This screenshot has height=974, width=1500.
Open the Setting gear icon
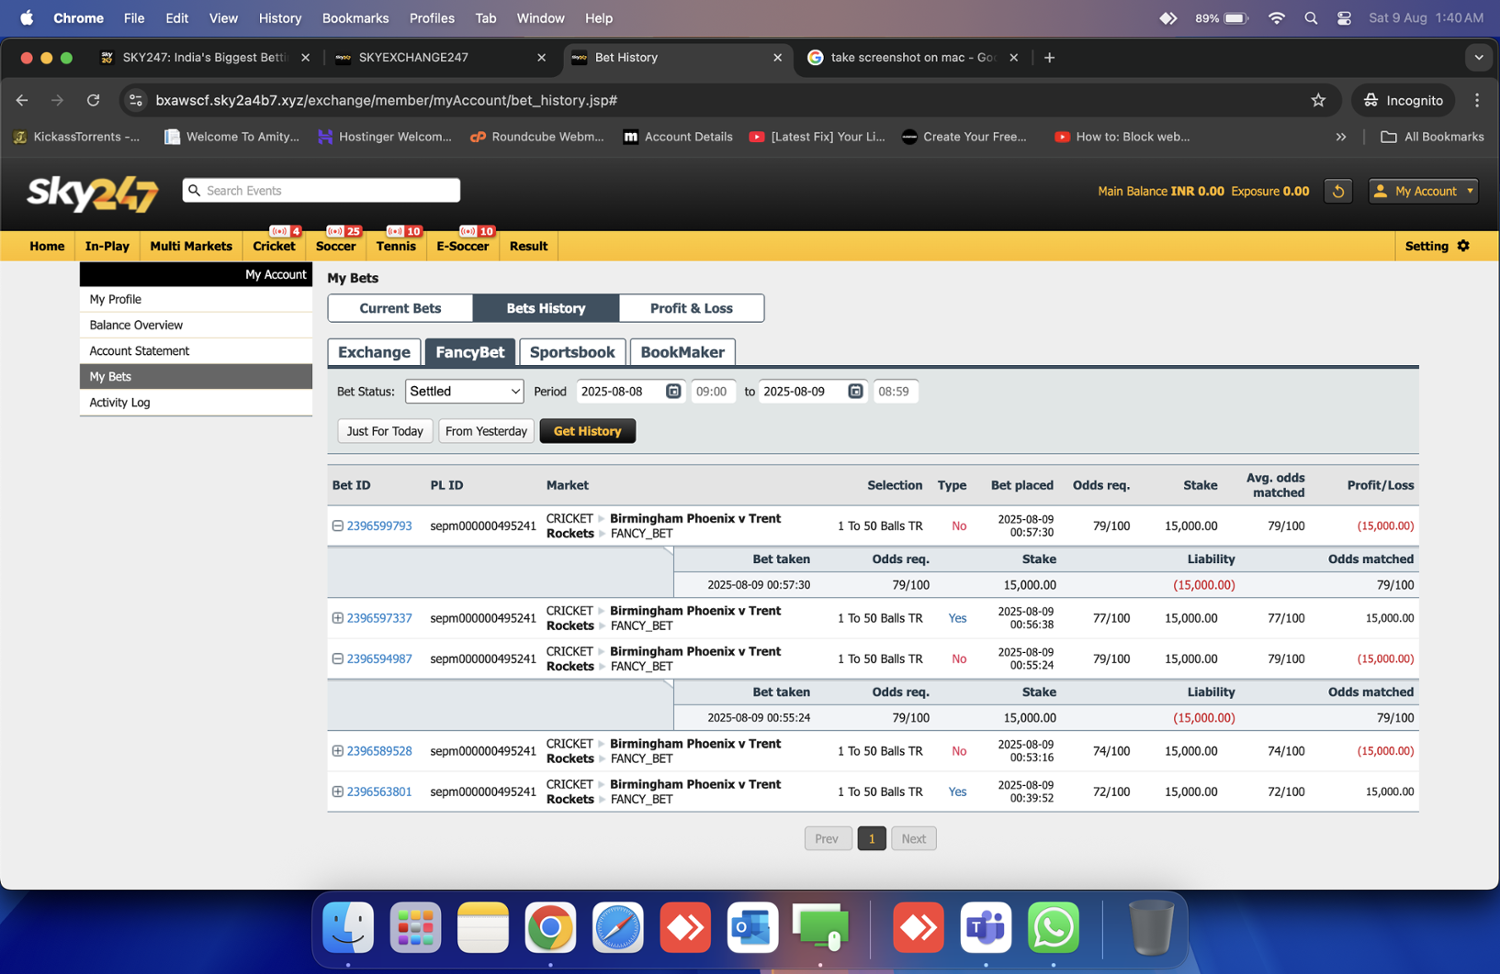click(1463, 246)
